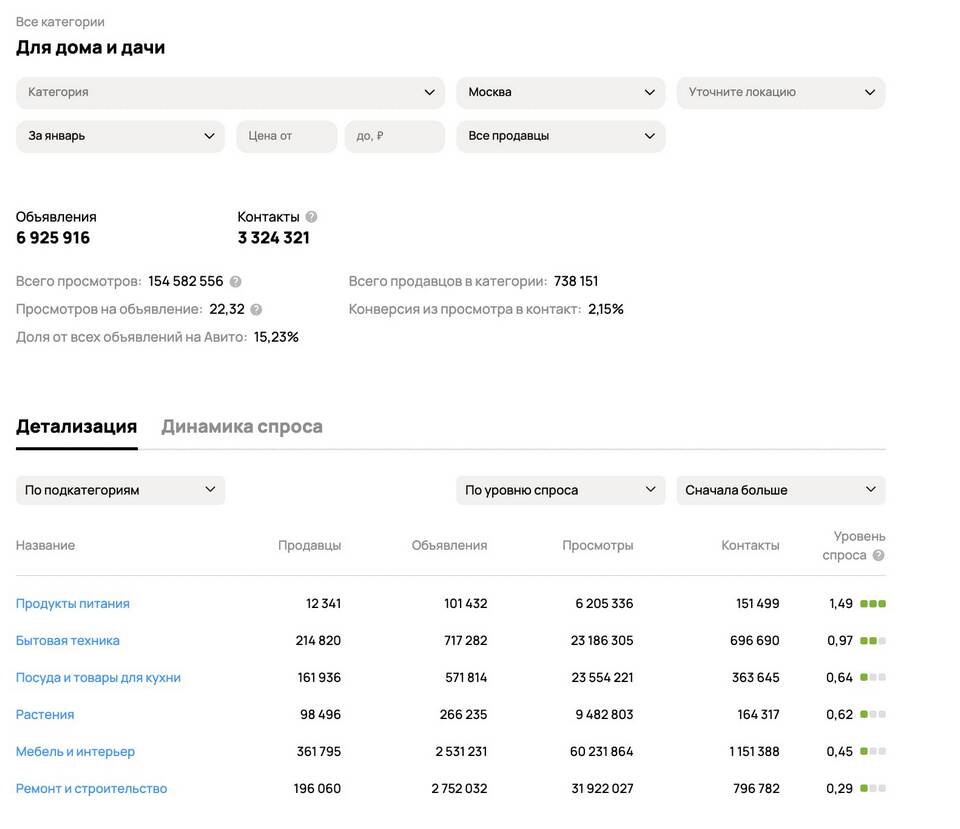Click help icon near Уровень спроса header

(x=878, y=556)
